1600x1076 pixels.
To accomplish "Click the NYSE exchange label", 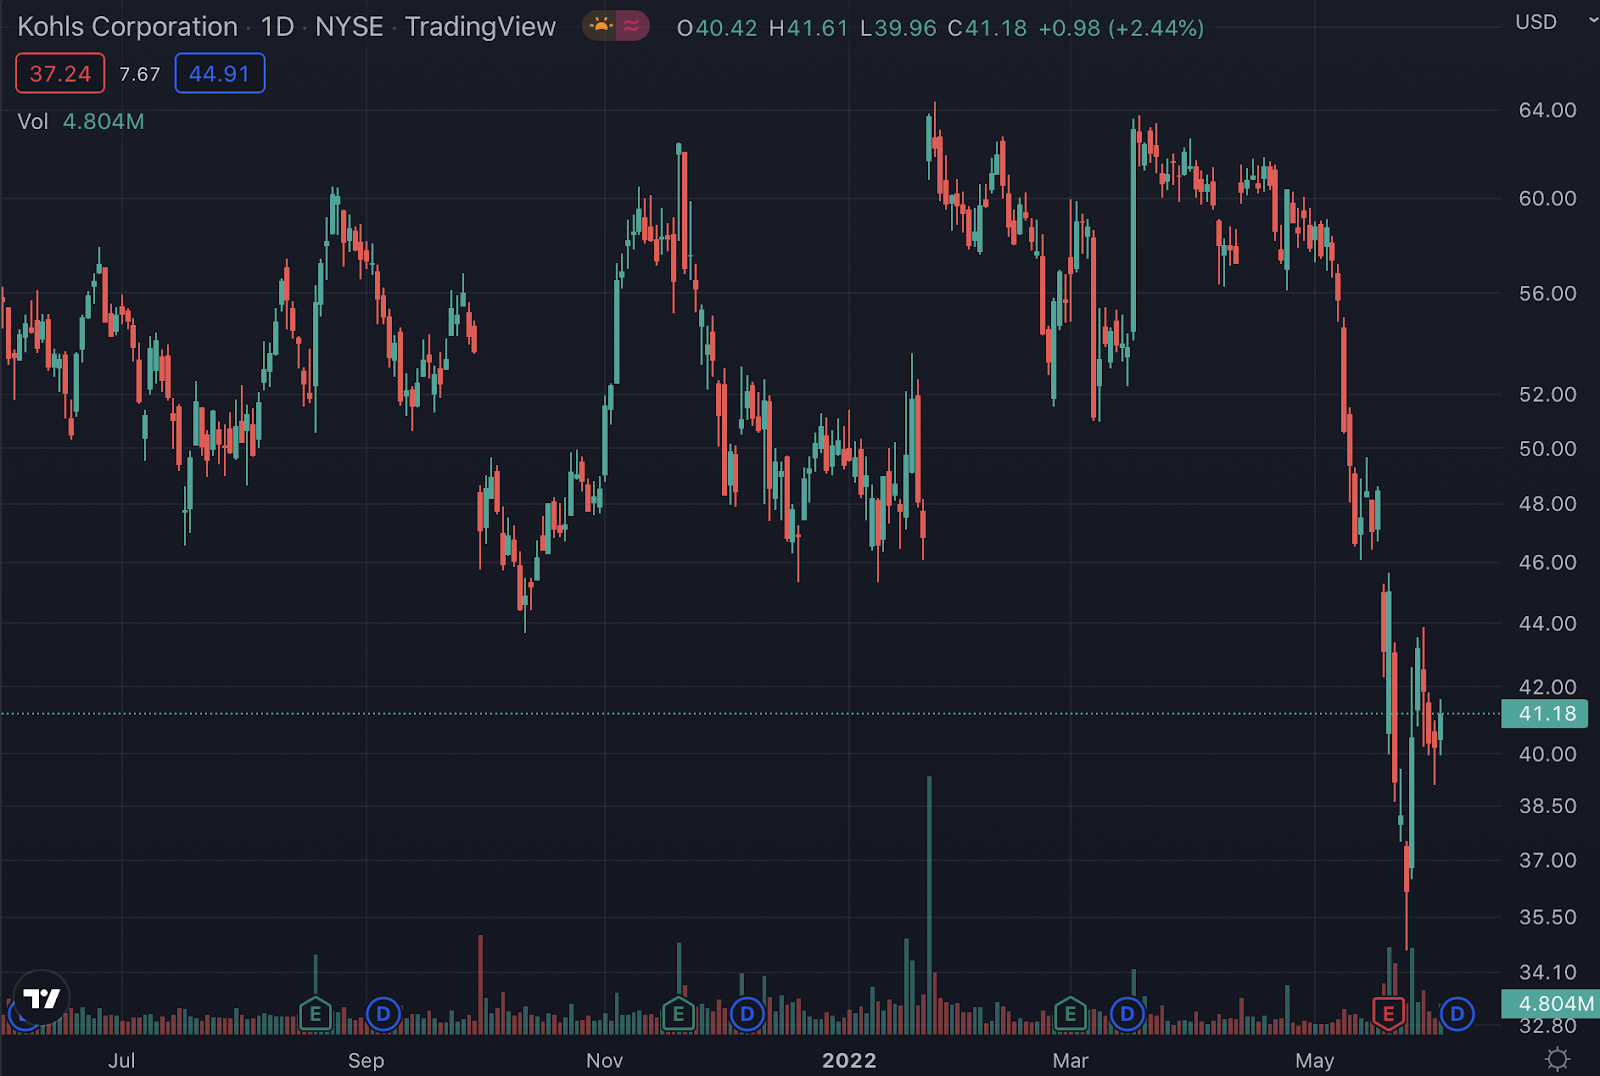I will 349,27.
